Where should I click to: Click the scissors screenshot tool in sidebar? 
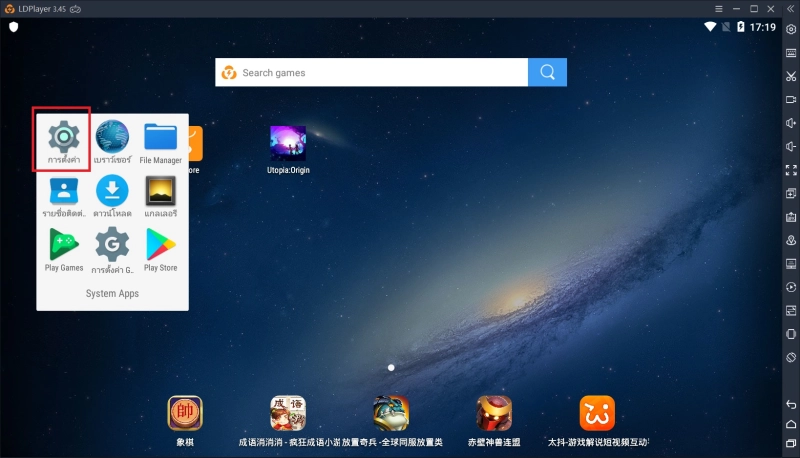point(791,76)
